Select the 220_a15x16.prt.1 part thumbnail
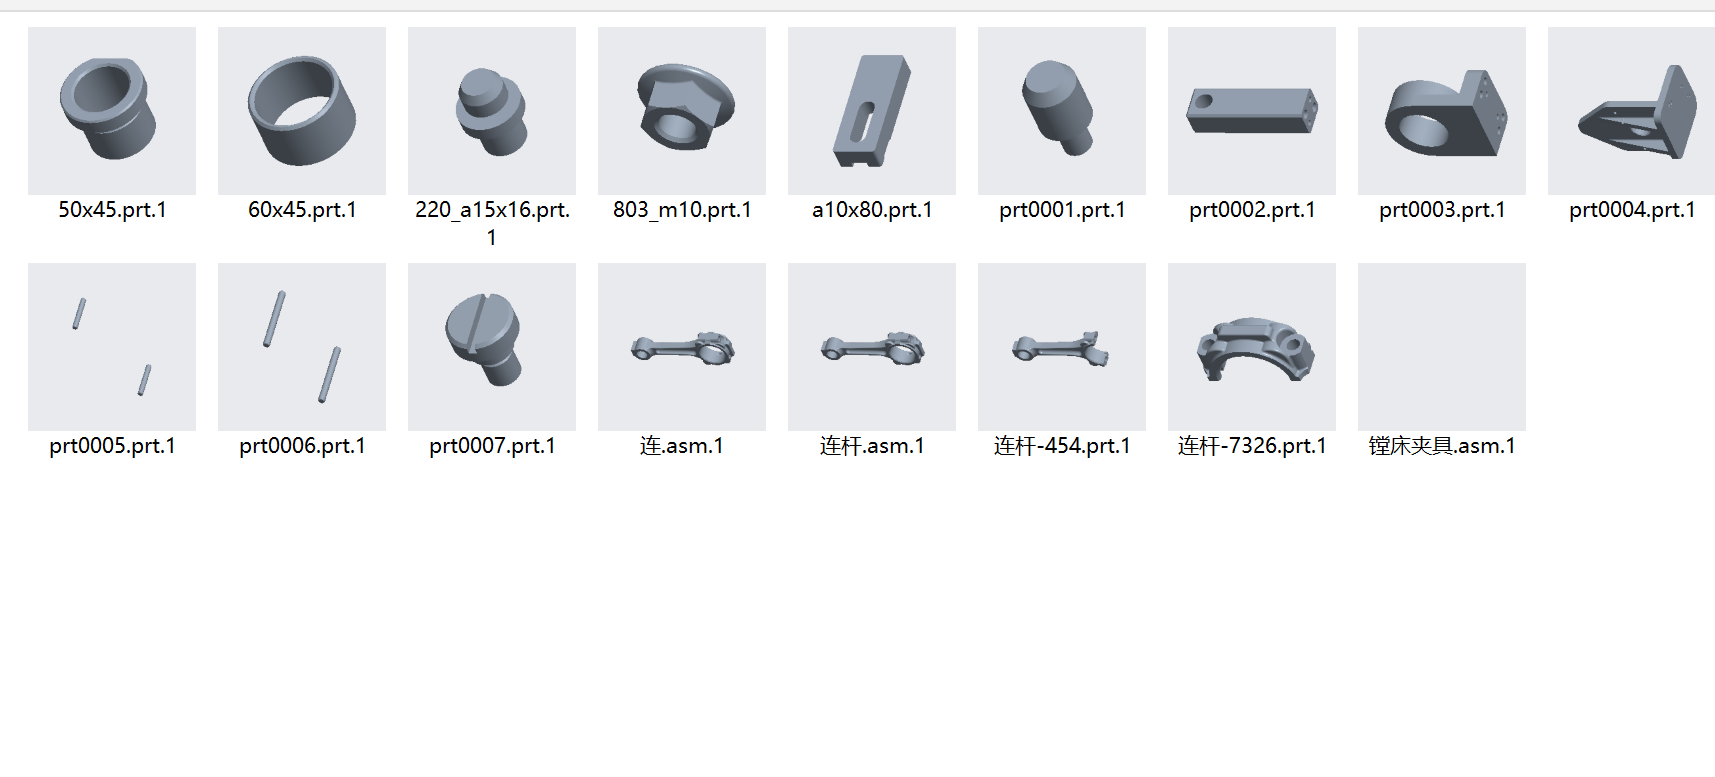The height and width of the screenshot is (777, 1715). click(x=492, y=111)
